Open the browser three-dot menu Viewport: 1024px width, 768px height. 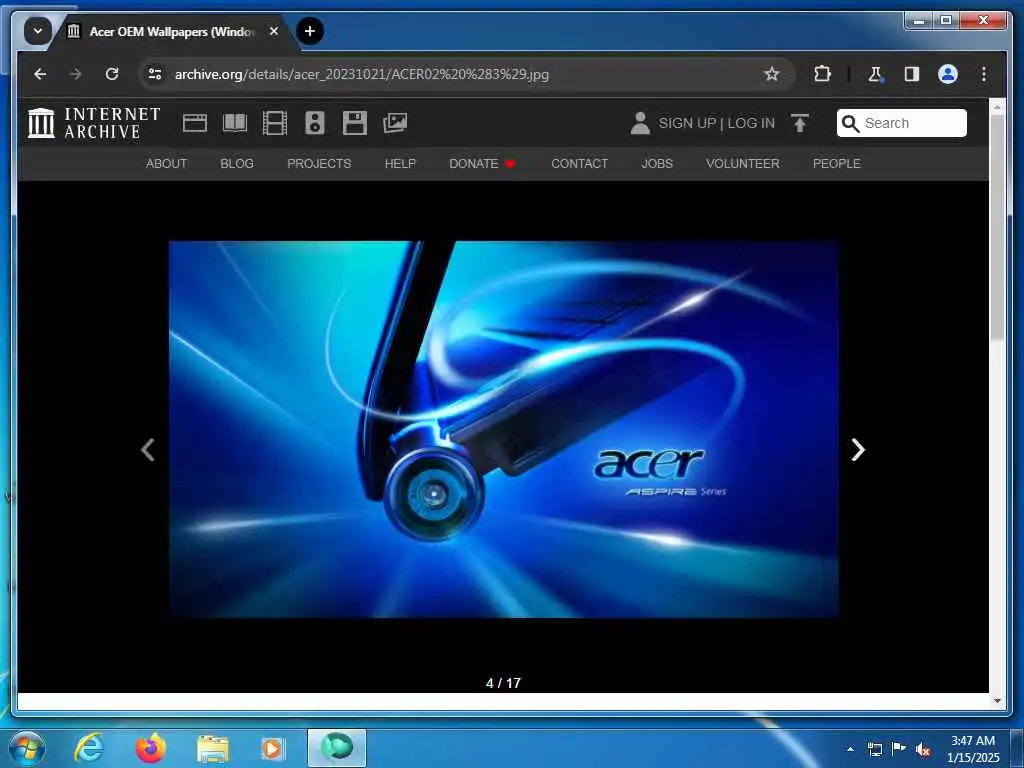[x=984, y=74]
